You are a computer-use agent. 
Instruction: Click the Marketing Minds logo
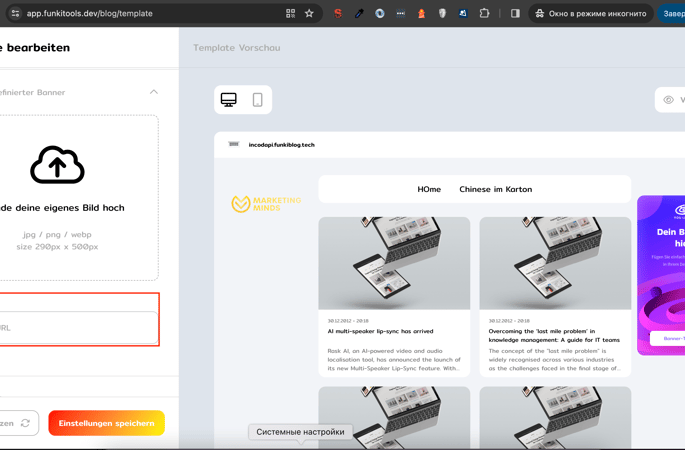click(266, 204)
